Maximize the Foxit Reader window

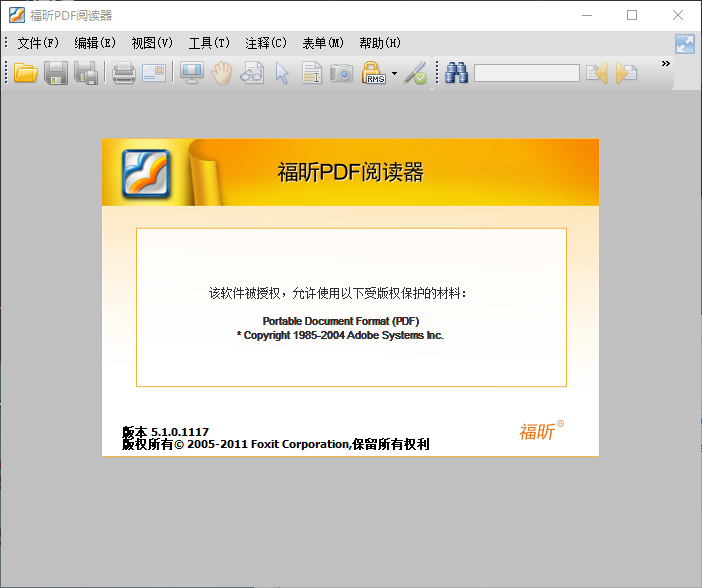tap(632, 15)
